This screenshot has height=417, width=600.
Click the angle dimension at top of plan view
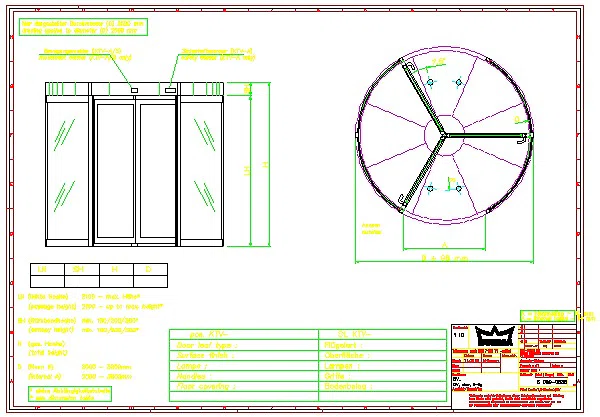coord(439,61)
